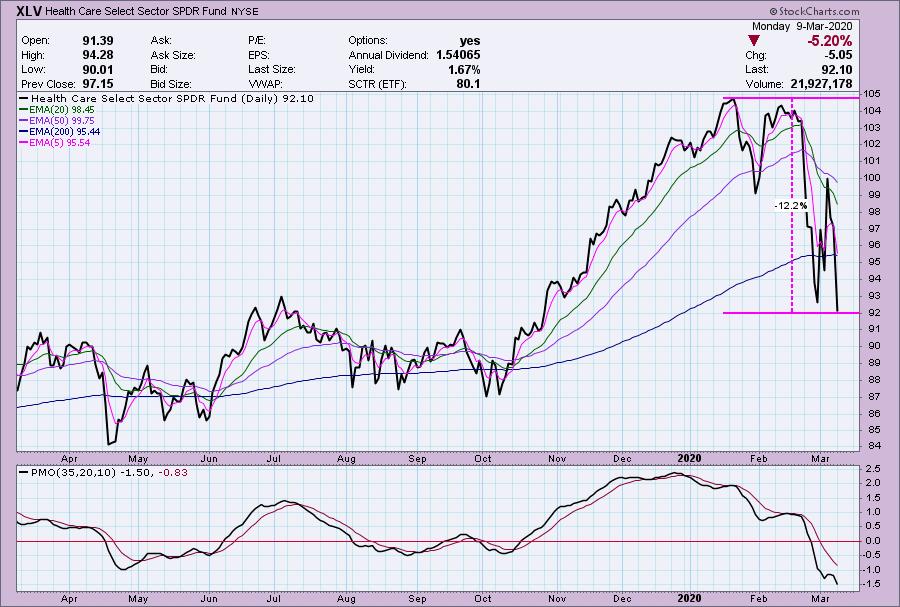Select the Last Size label
Viewport: 900px width, 607px height.
[271, 69]
